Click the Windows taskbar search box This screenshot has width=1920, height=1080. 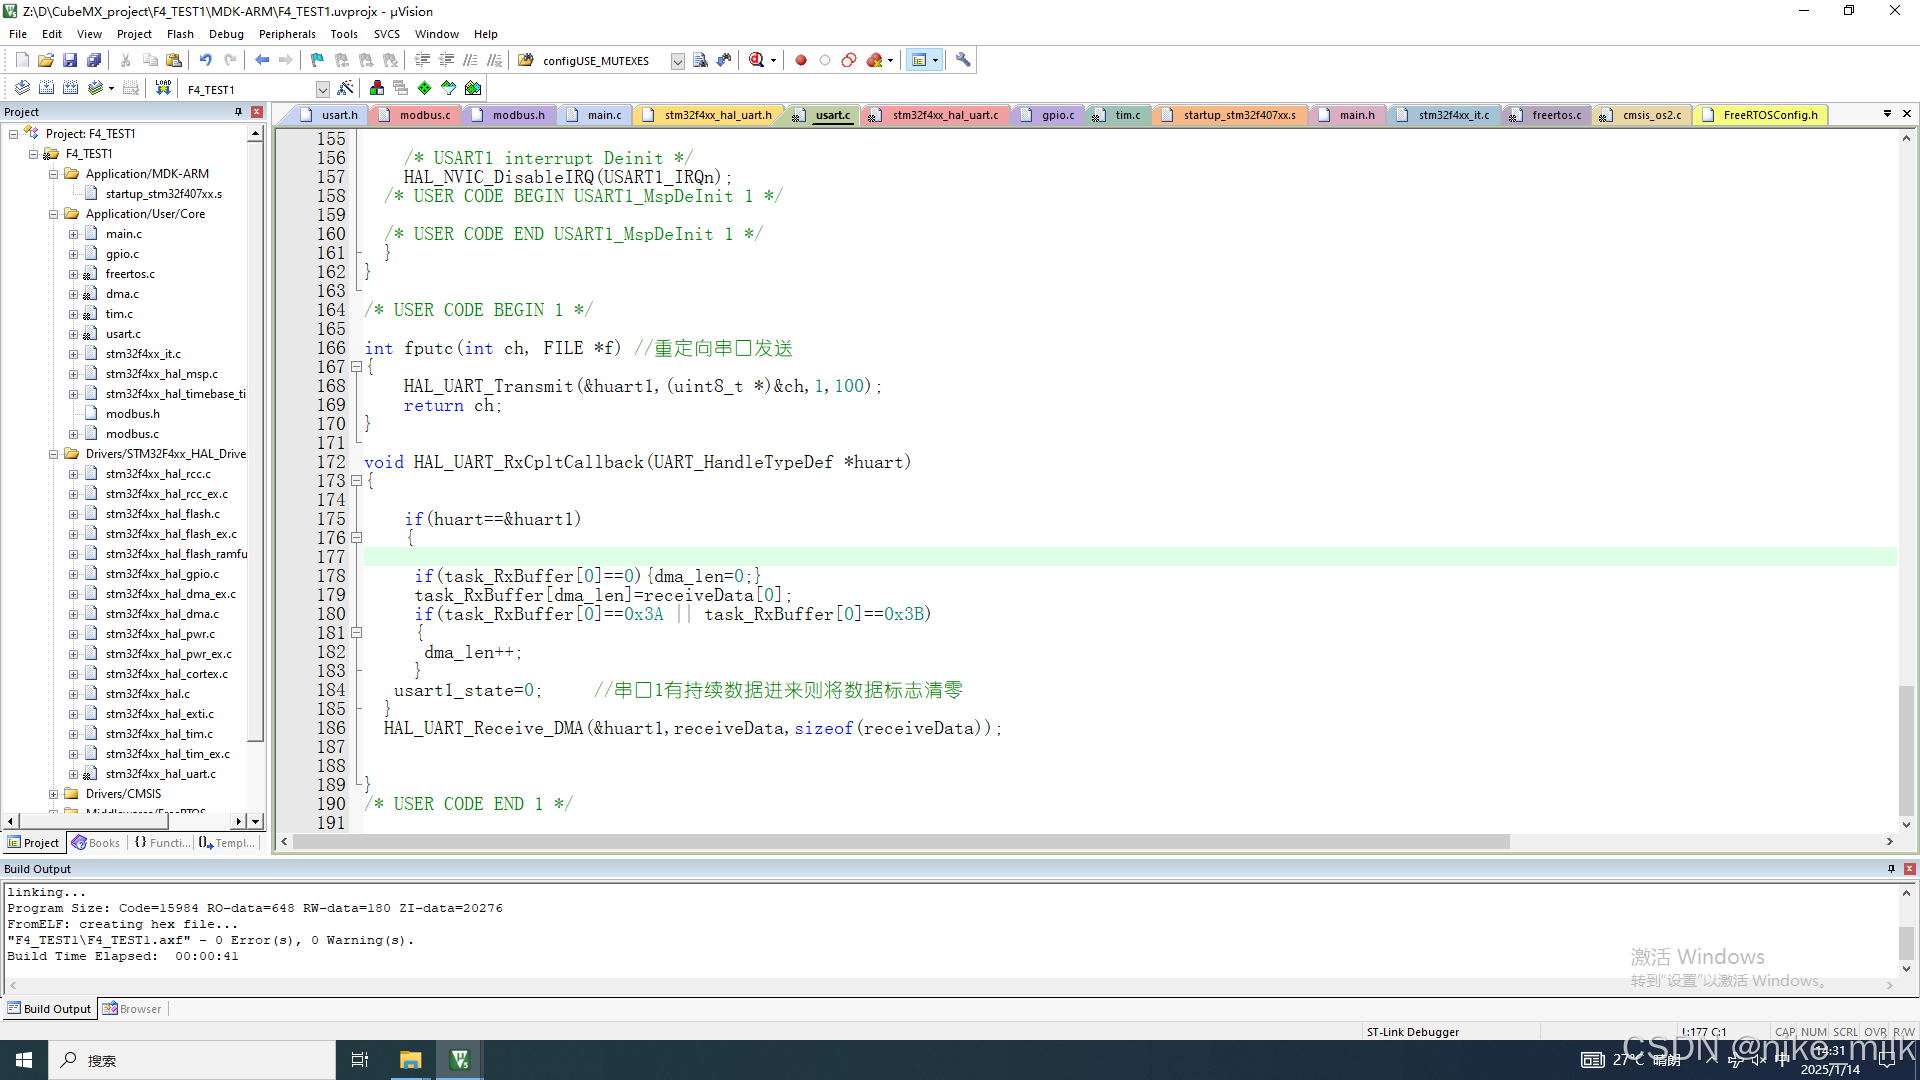click(190, 1060)
